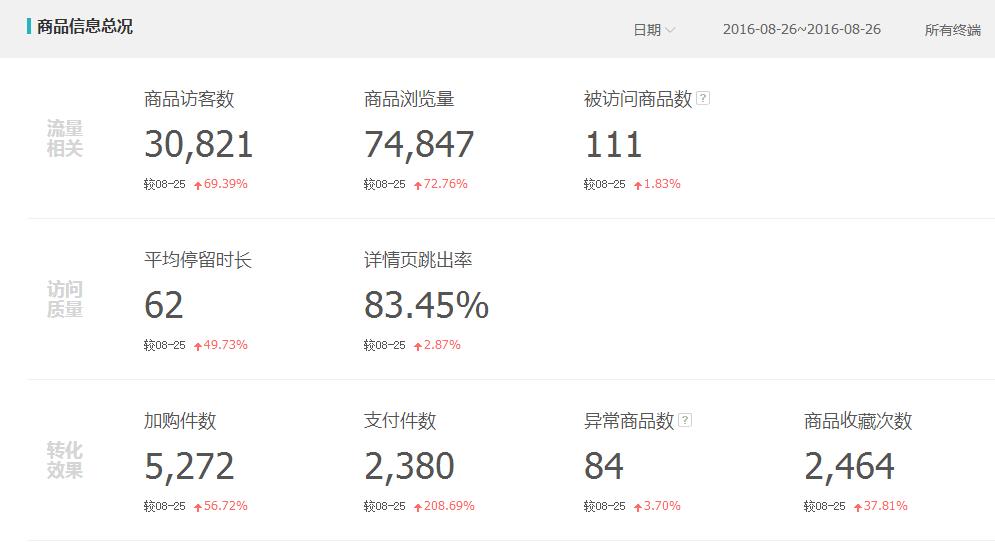Click the 商品收藏次数 metric title

[857, 421]
